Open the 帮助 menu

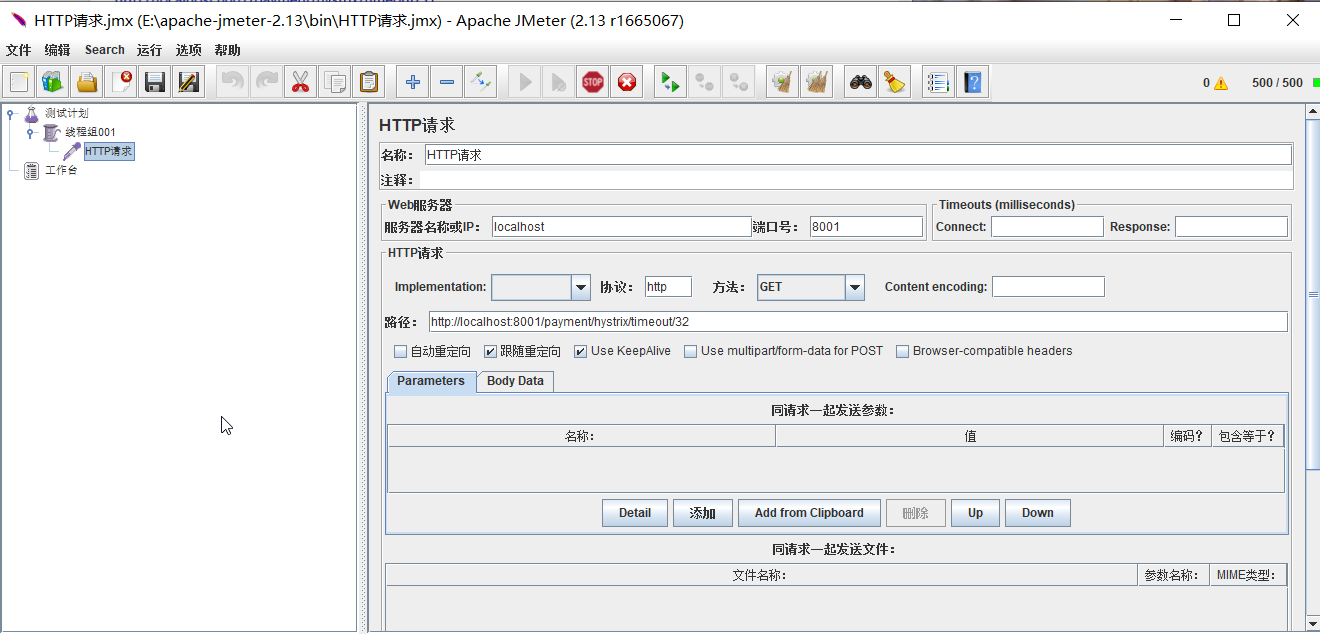[x=227, y=50]
